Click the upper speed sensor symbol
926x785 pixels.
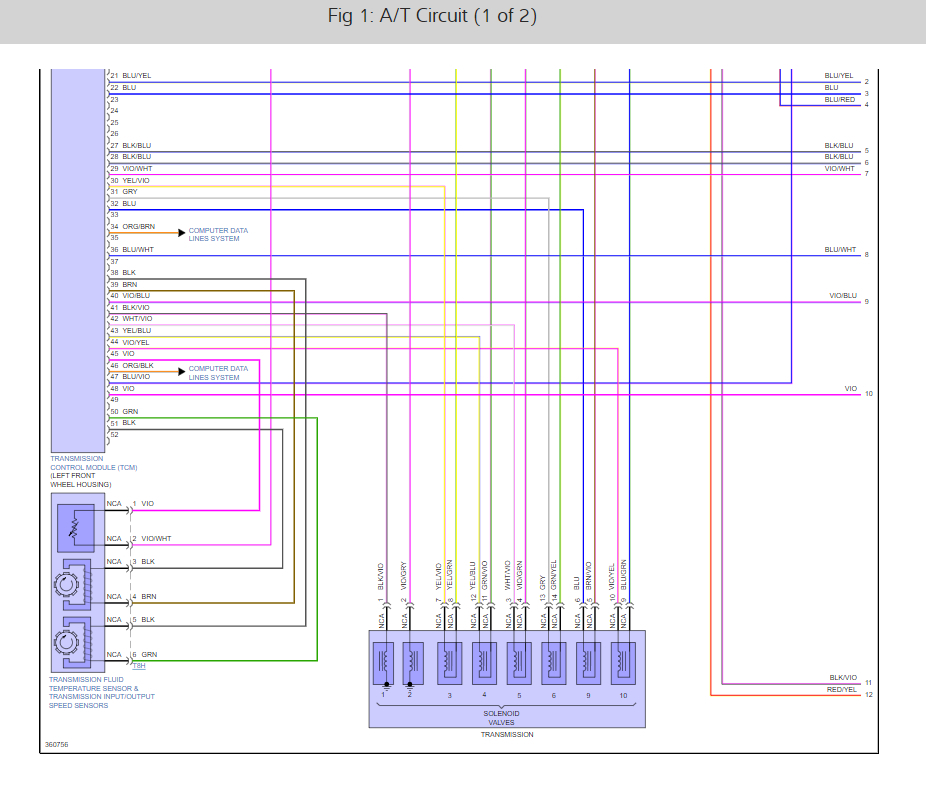[74, 585]
